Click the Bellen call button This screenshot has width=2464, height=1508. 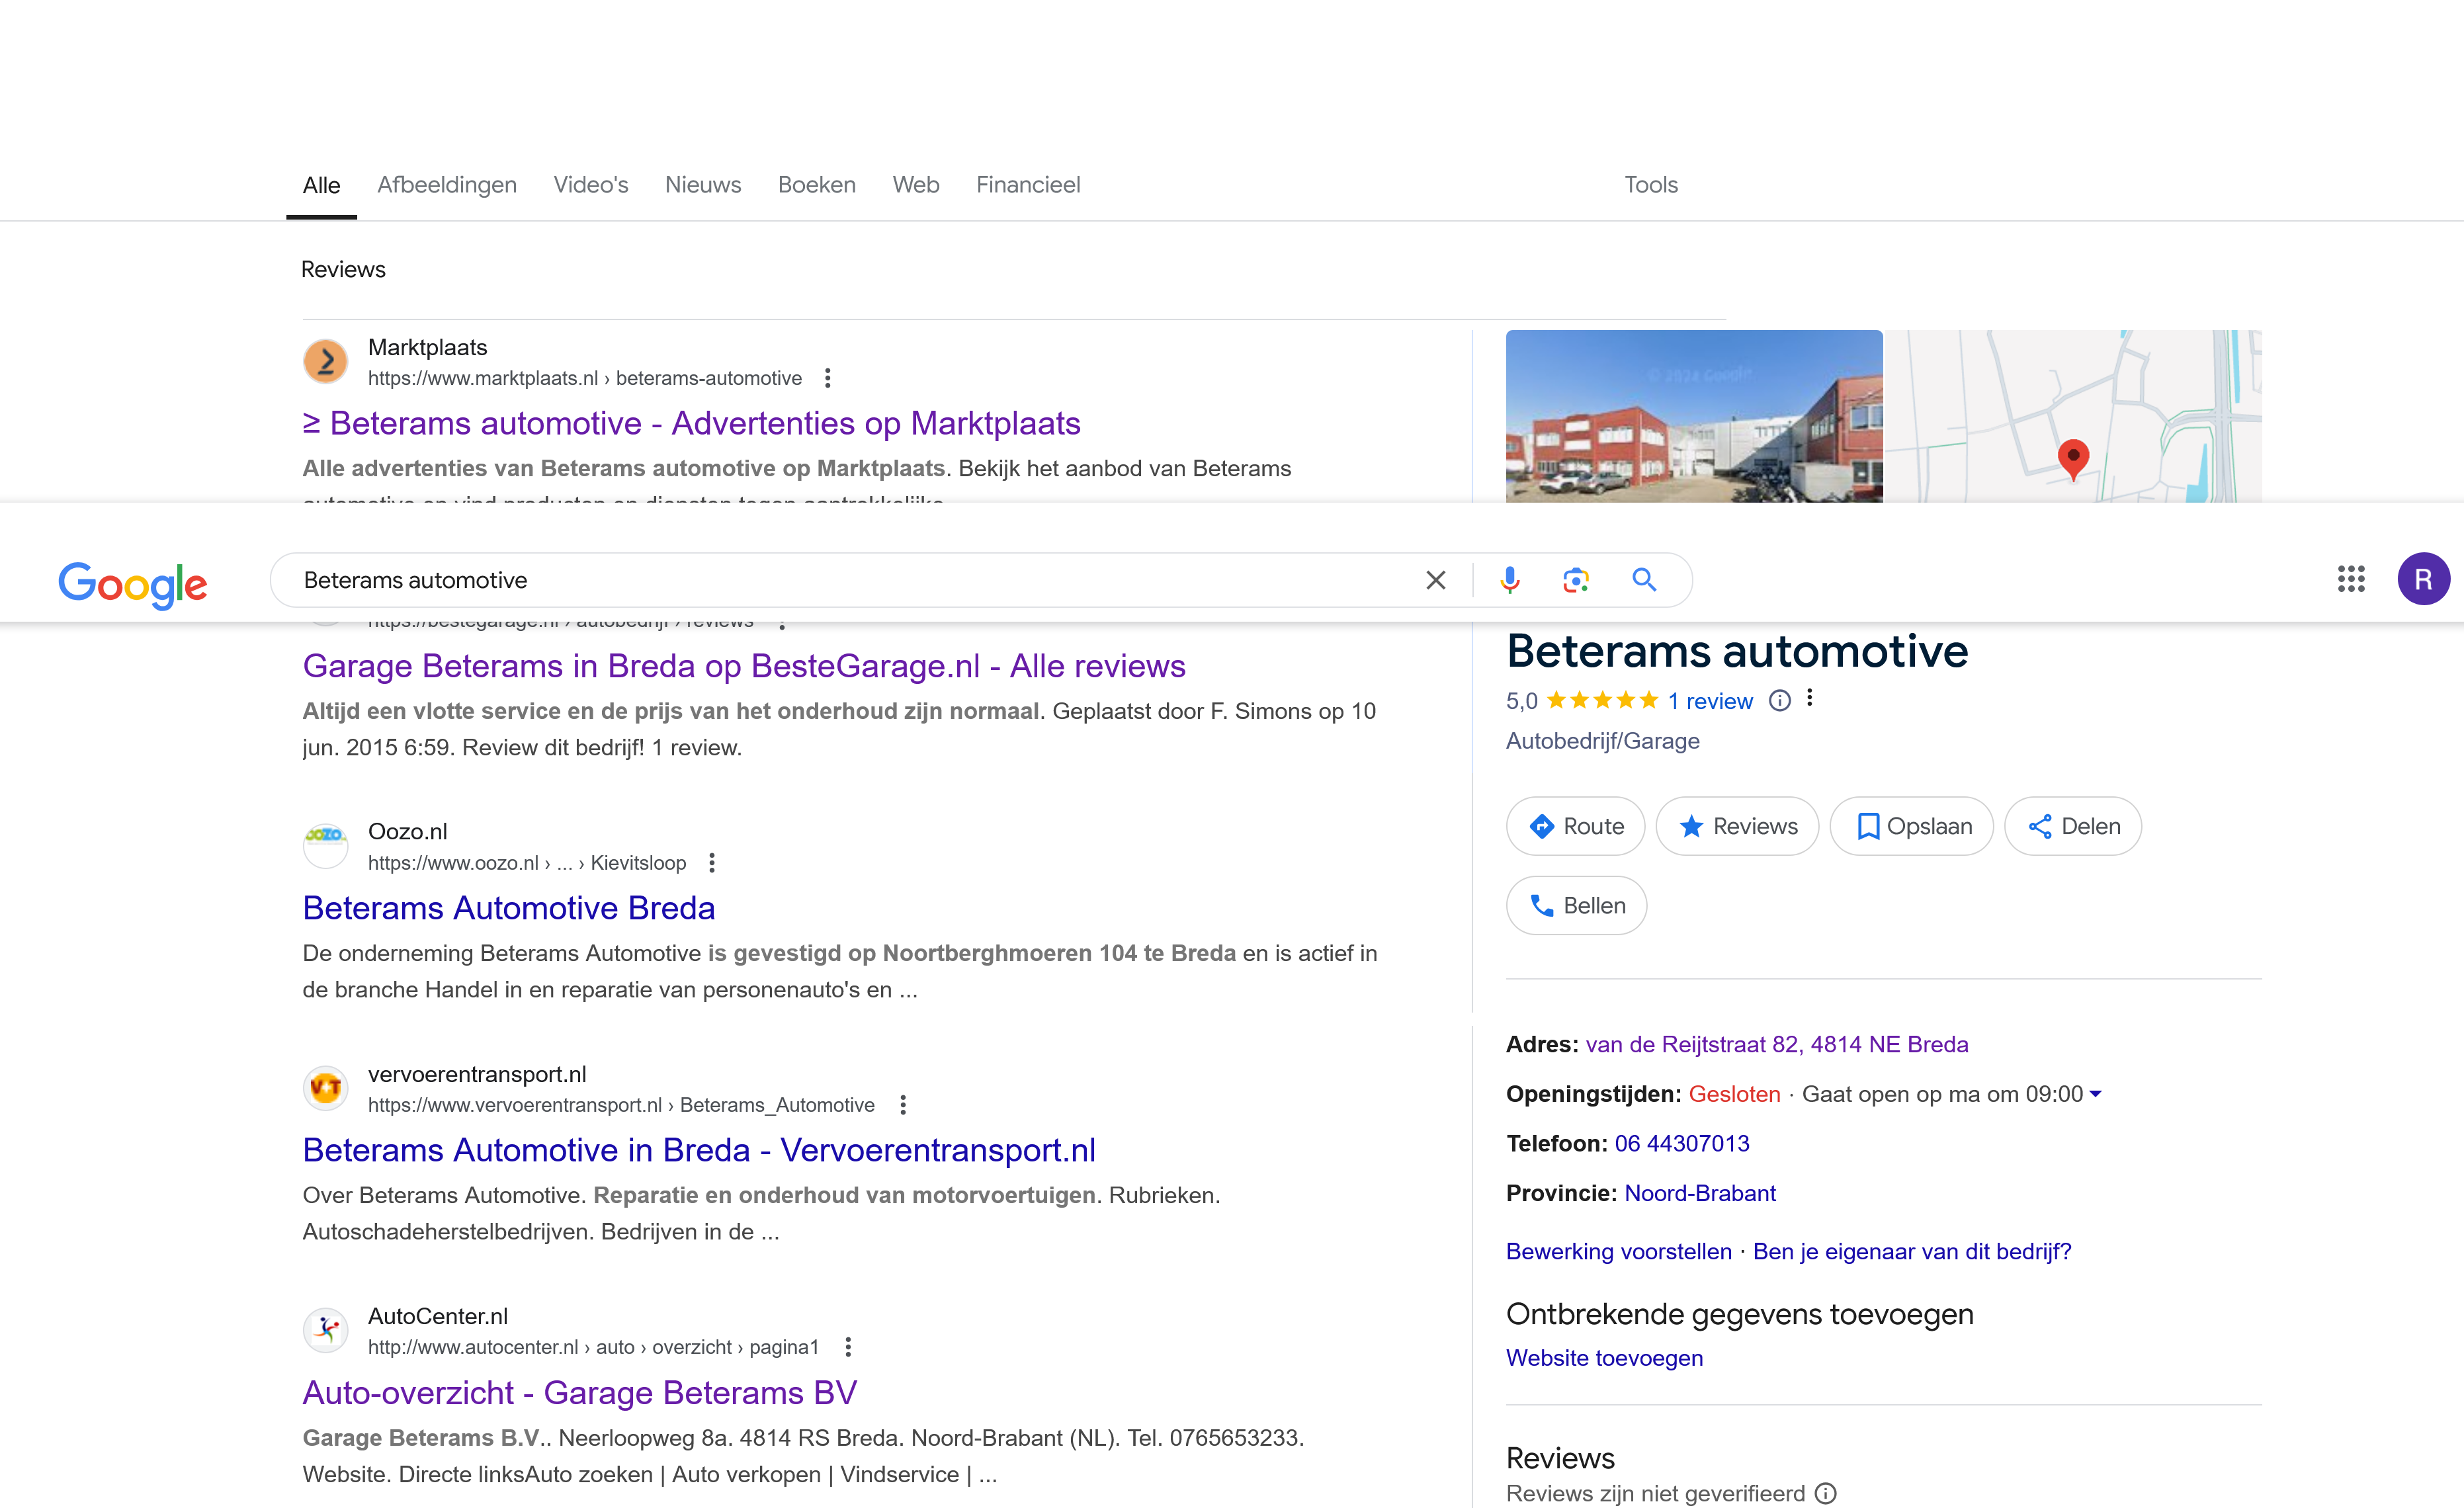pyautogui.click(x=1576, y=906)
